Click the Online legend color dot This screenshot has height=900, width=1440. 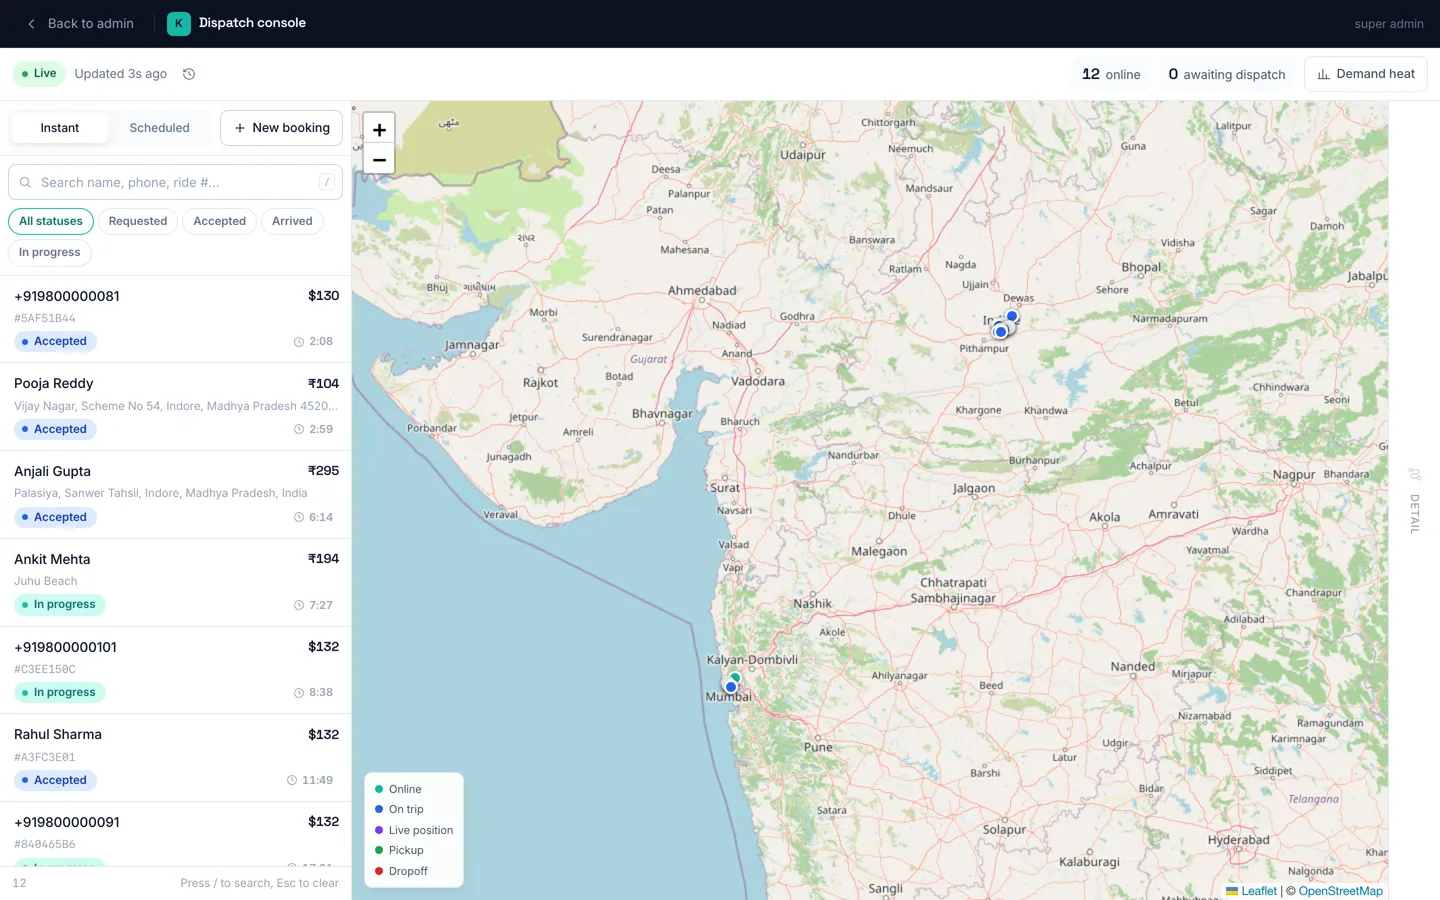(x=379, y=789)
